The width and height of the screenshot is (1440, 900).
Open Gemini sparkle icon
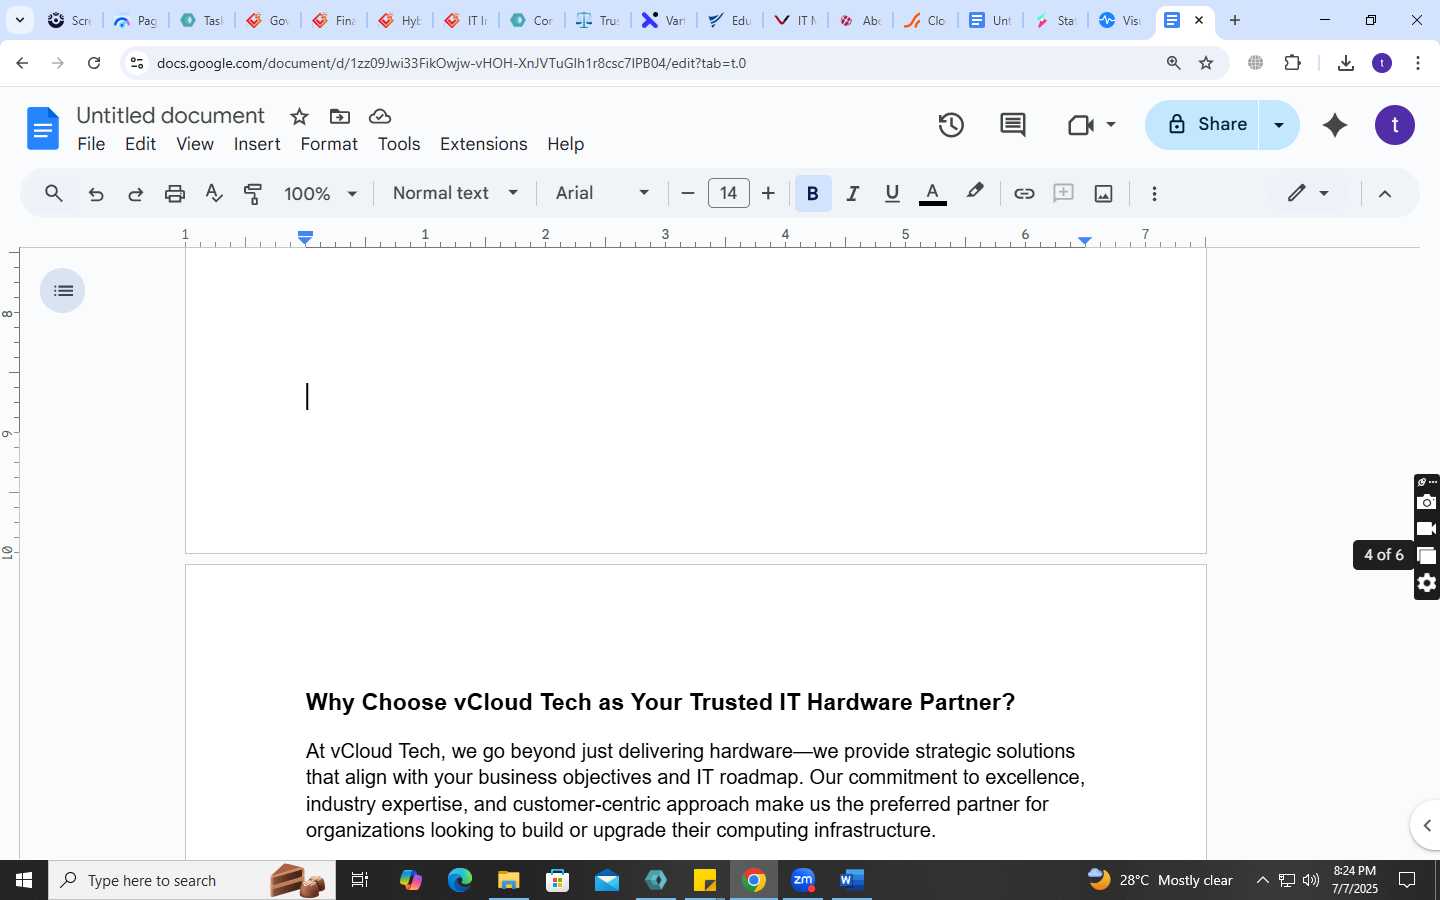tap(1335, 125)
